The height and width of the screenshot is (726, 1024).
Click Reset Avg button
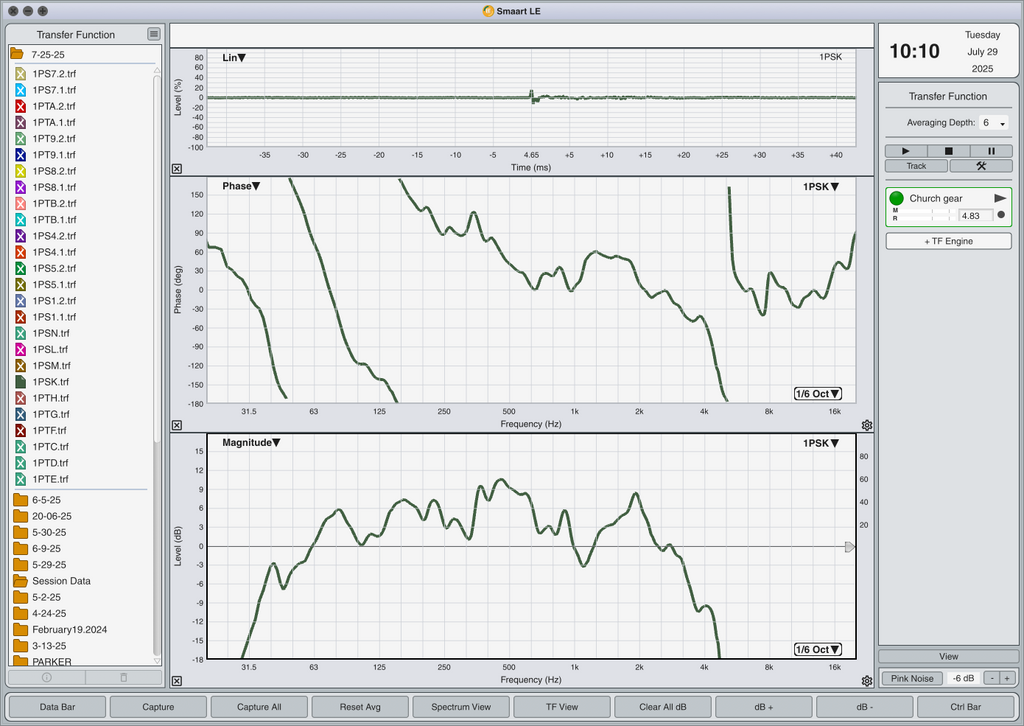pyautogui.click(x=360, y=706)
